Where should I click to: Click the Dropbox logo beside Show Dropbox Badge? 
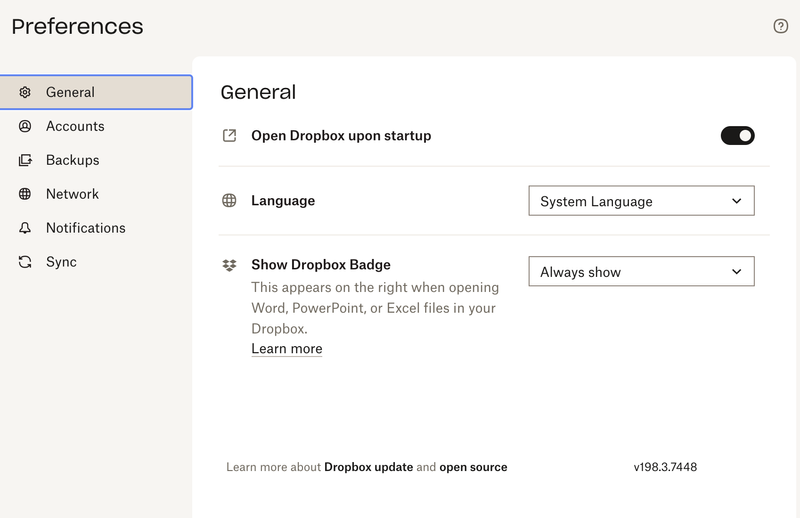229,265
